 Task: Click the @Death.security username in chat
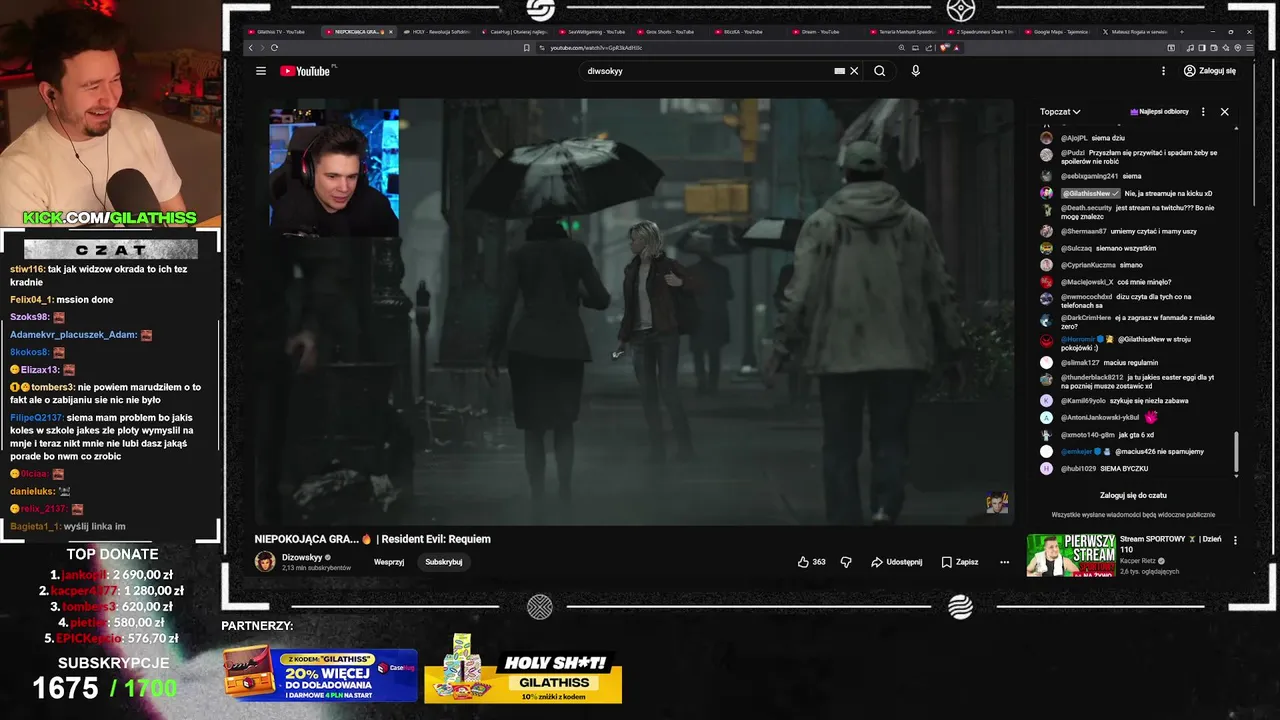(1086, 208)
